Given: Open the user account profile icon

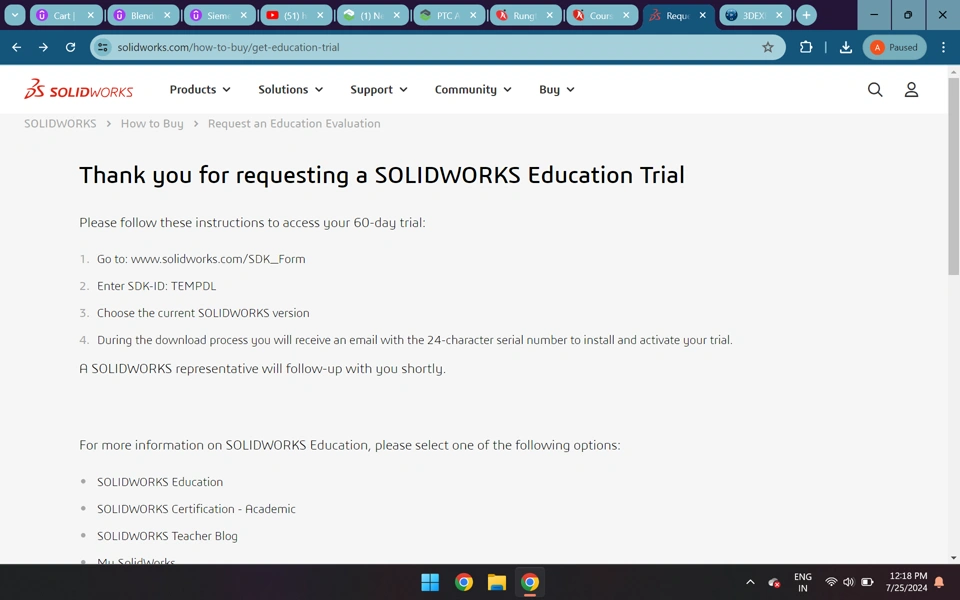Looking at the screenshot, I should click(x=911, y=89).
